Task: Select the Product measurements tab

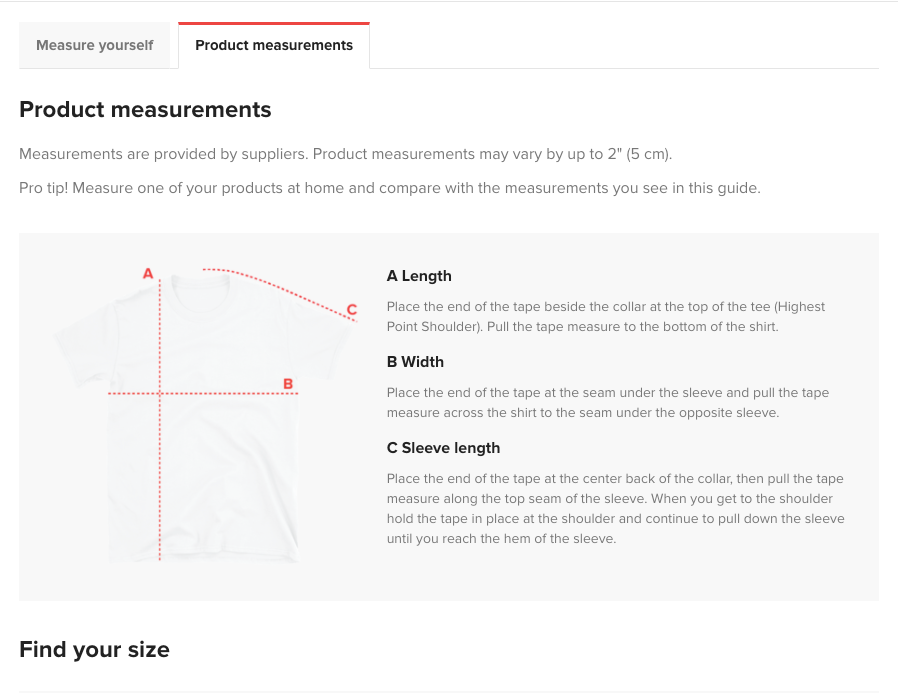Action: (x=274, y=45)
